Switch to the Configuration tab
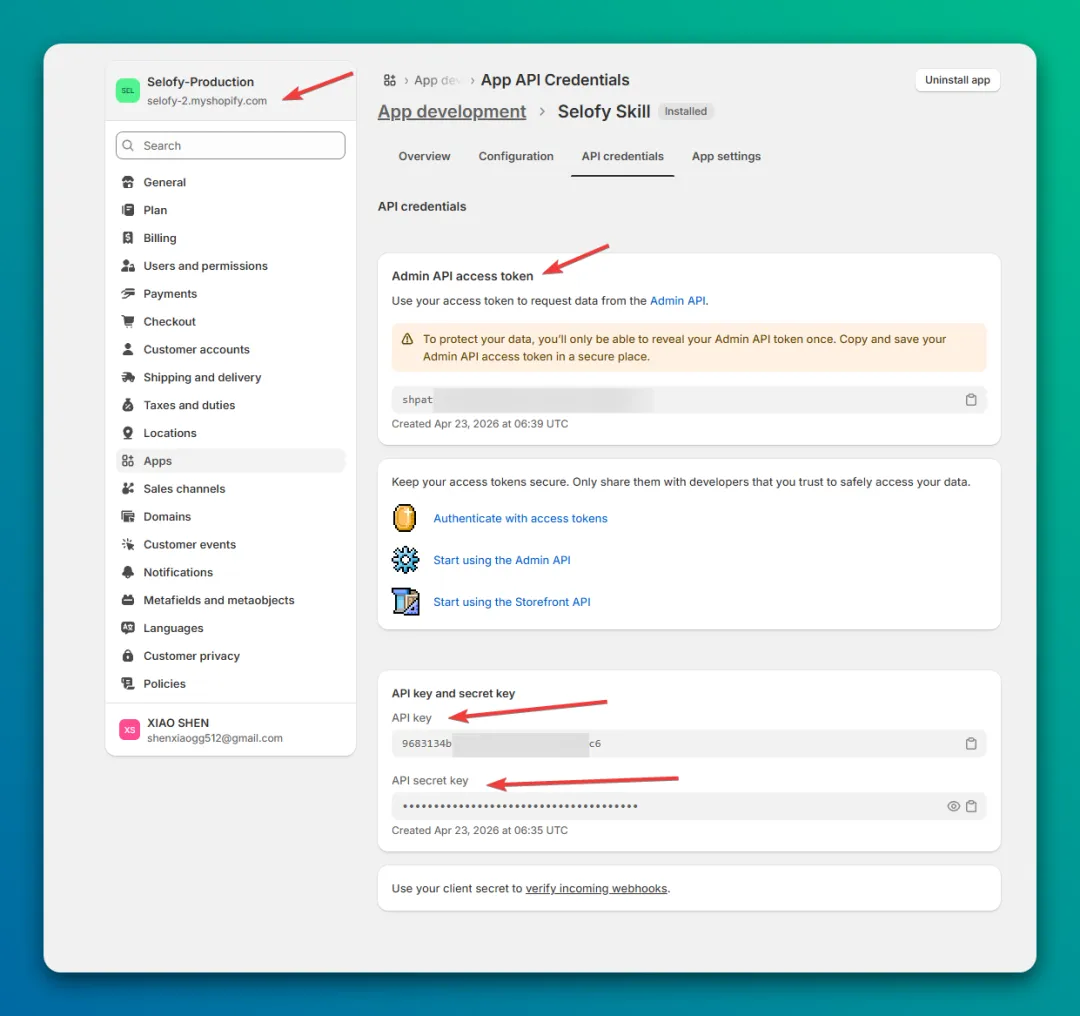The height and width of the screenshot is (1016, 1080). coord(516,156)
